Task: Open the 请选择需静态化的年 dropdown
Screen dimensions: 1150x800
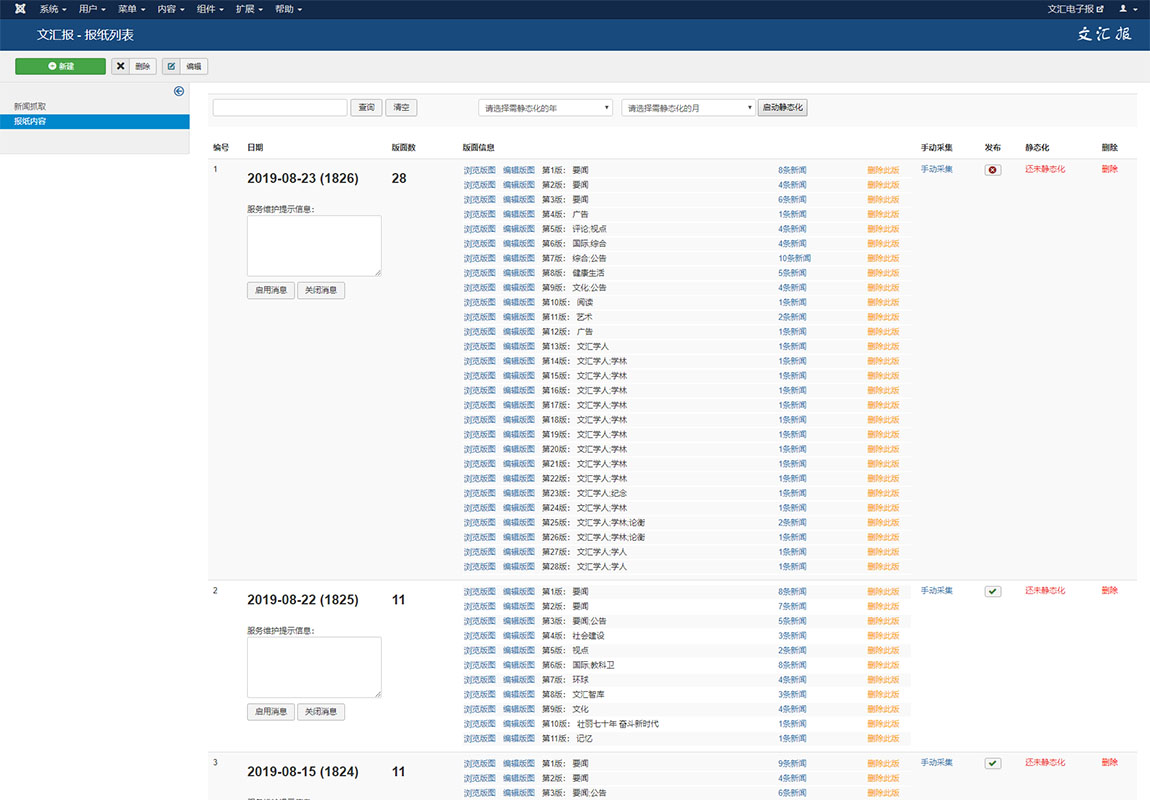Action: point(545,108)
